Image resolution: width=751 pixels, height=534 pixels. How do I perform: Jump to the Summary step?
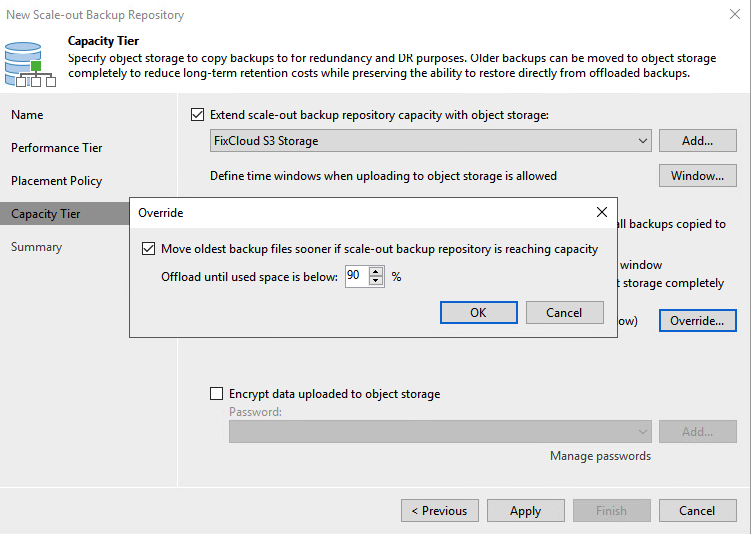[36, 247]
